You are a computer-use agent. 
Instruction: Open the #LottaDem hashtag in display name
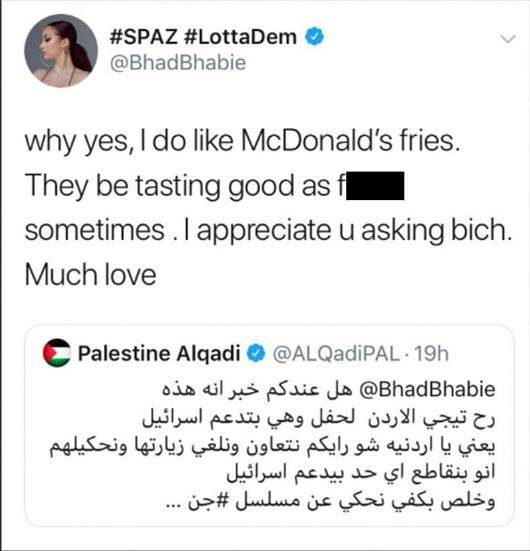tap(240, 37)
